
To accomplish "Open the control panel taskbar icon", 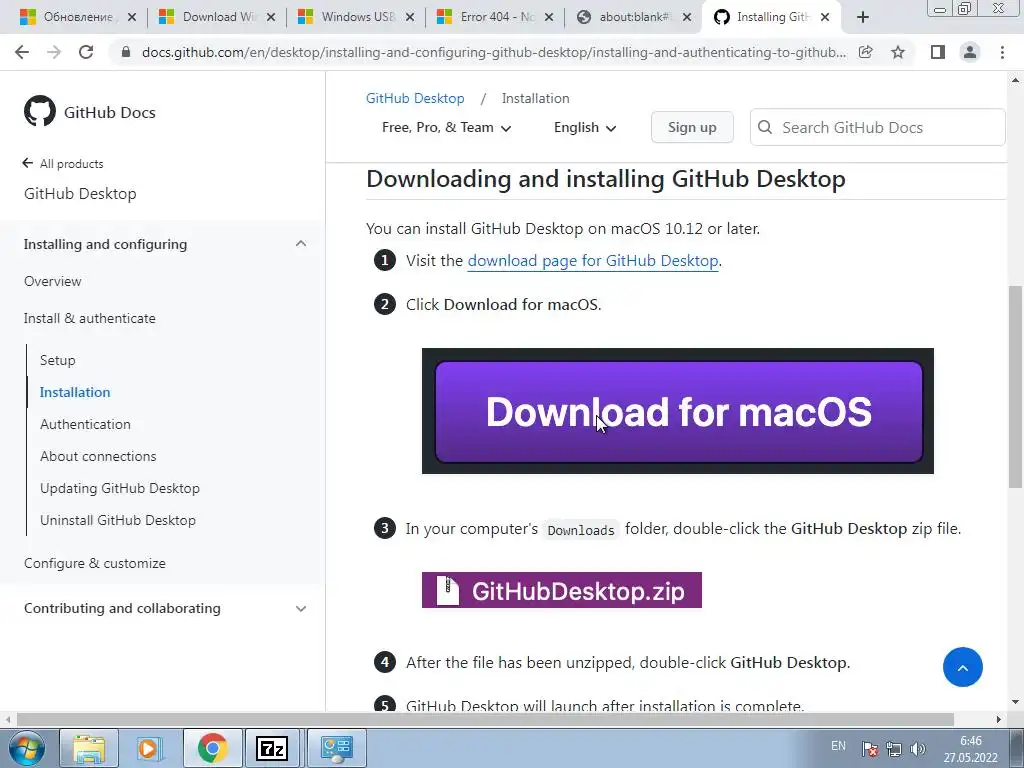I will tap(336, 748).
